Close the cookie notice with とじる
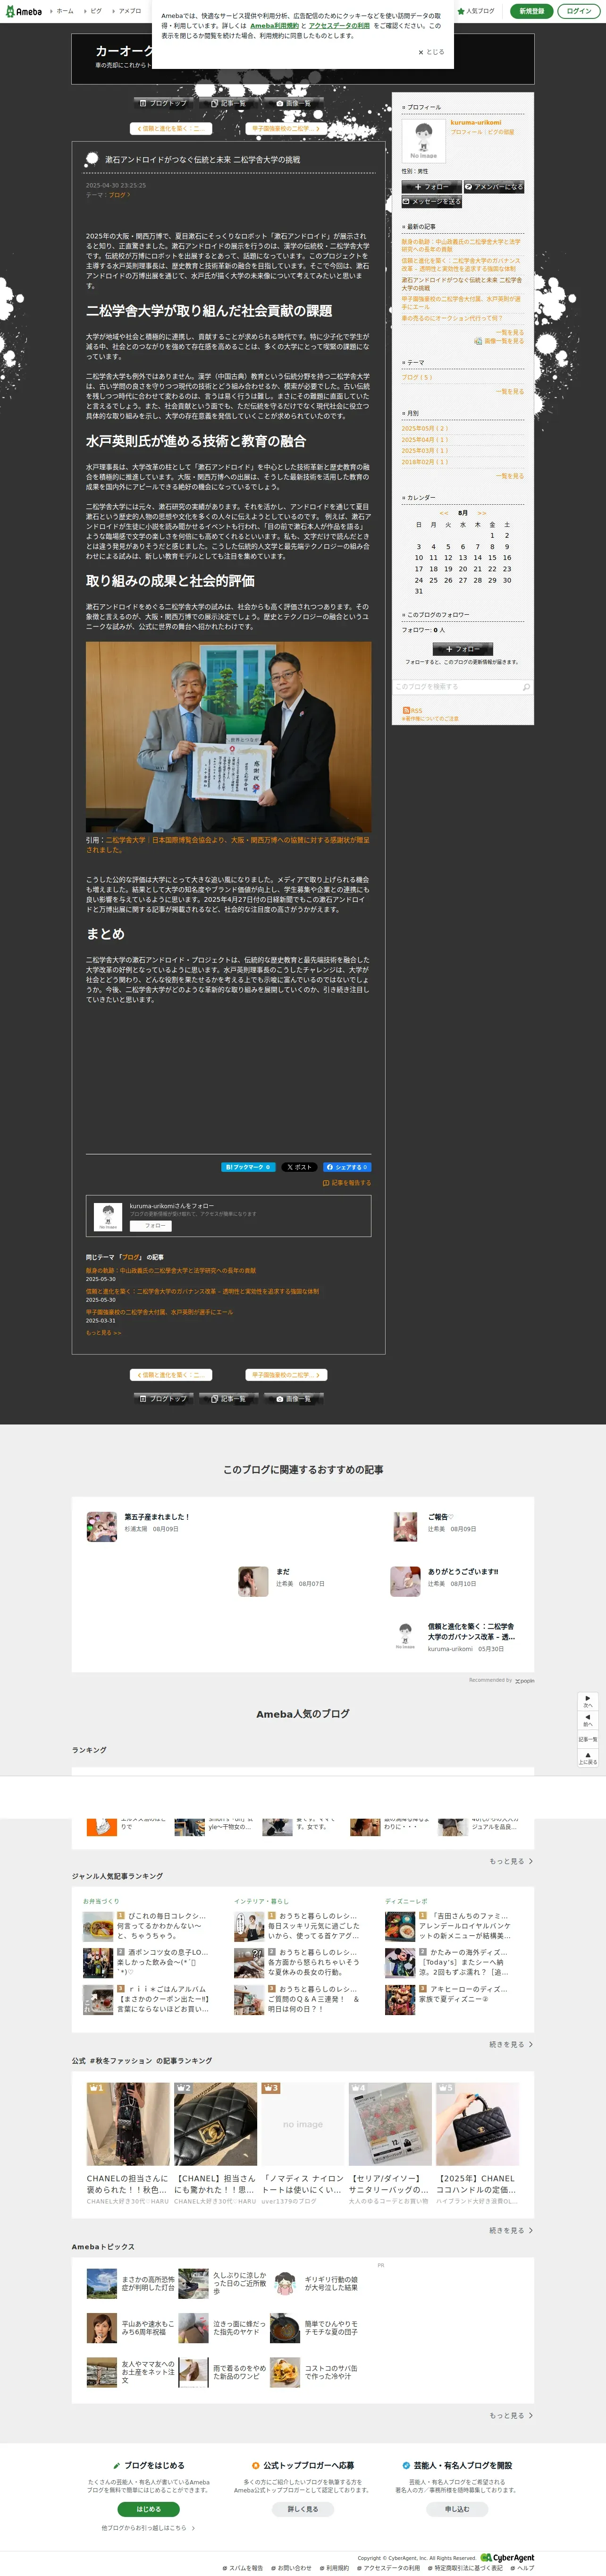Viewport: 606px width, 2576px height. (x=431, y=52)
